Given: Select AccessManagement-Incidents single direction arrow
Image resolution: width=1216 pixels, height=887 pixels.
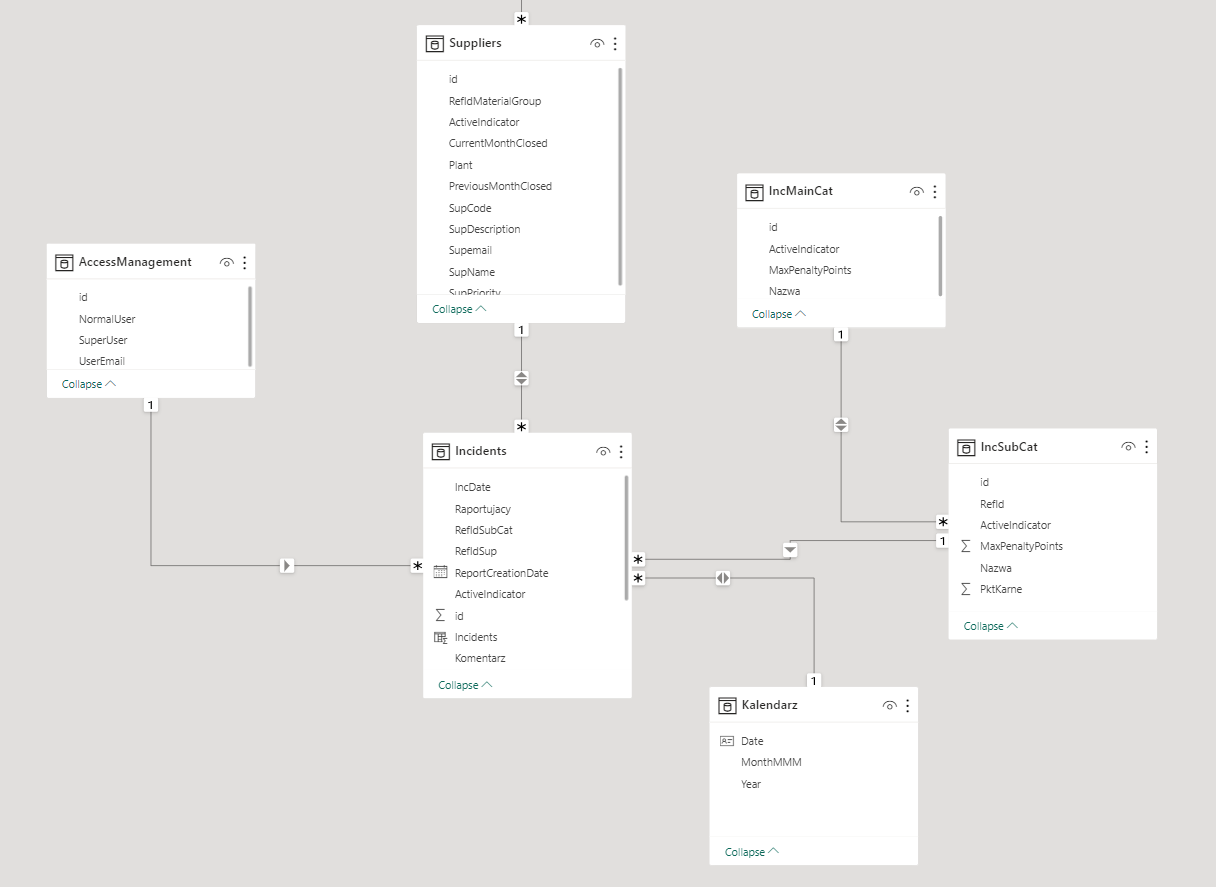Looking at the screenshot, I should click(x=287, y=566).
